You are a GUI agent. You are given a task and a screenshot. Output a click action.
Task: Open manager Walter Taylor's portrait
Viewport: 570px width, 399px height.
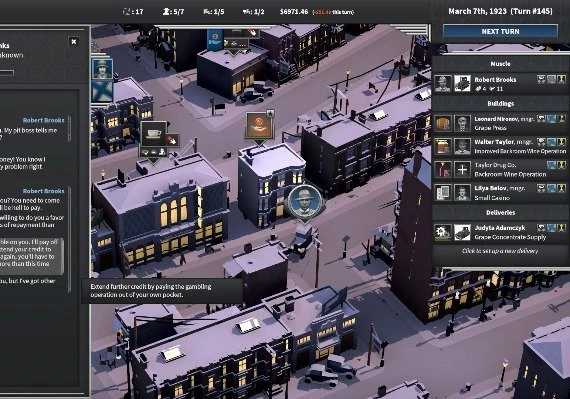click(462, 146)
